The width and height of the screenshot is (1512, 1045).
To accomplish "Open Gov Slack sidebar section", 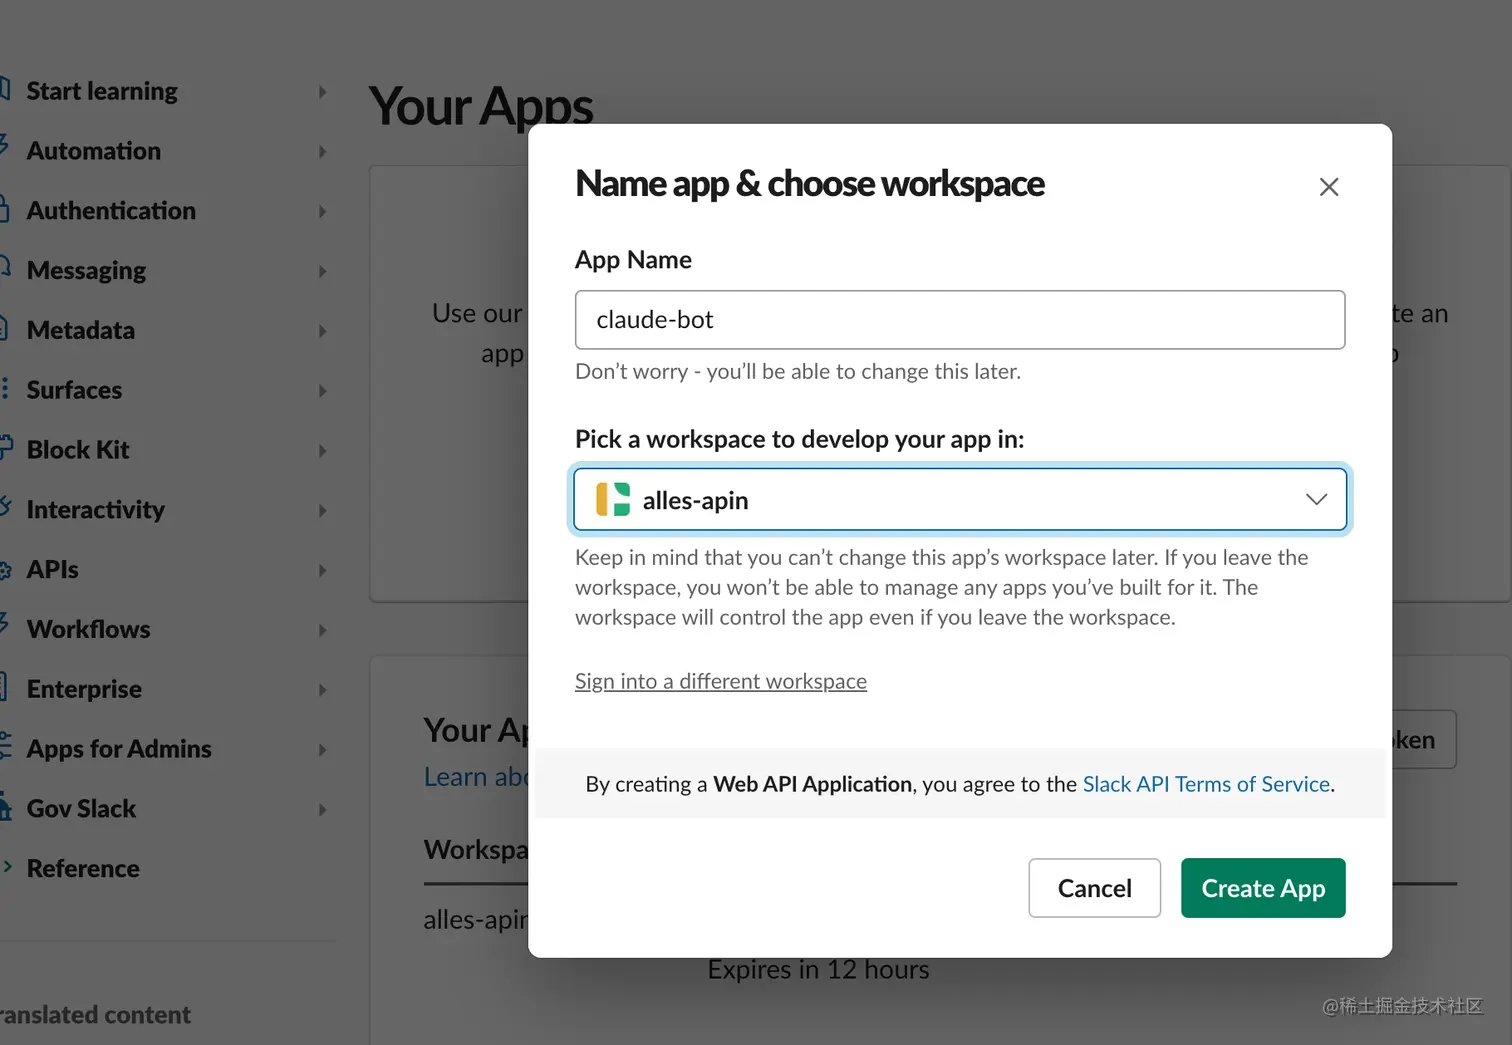I will click(81, 809).
